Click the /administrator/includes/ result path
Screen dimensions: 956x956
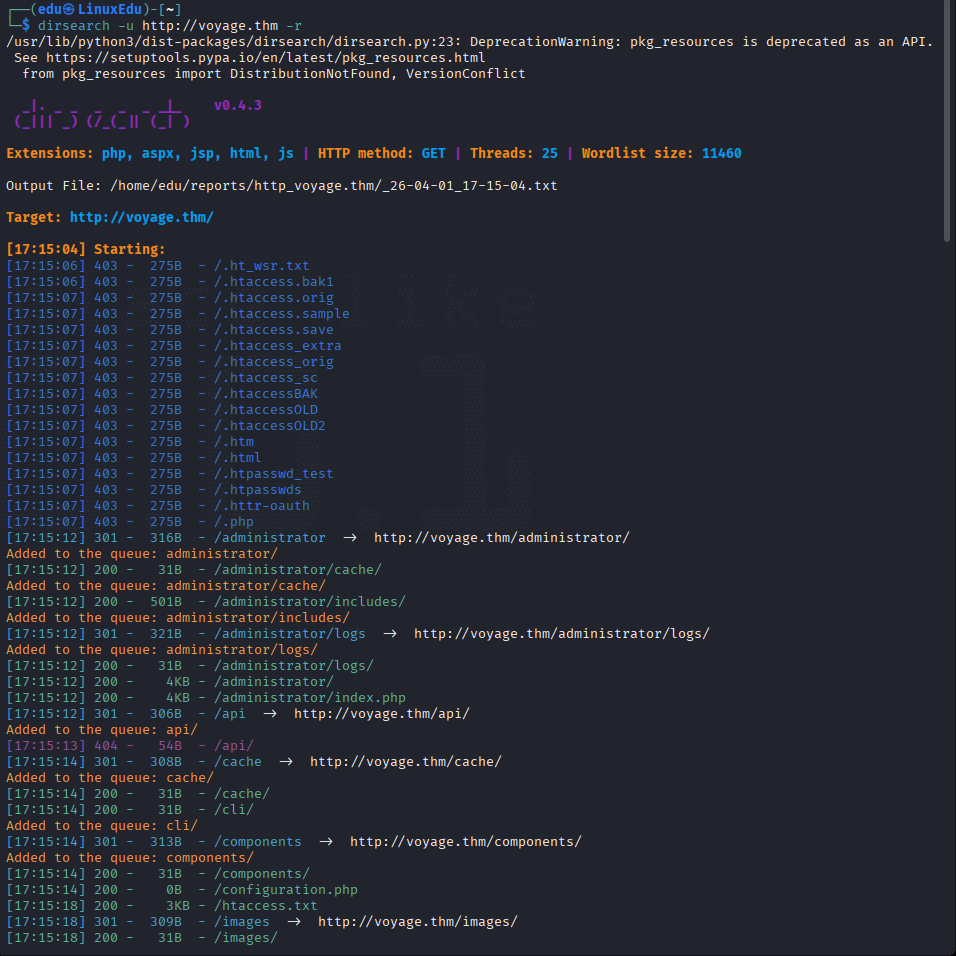(x=310, y=602)
